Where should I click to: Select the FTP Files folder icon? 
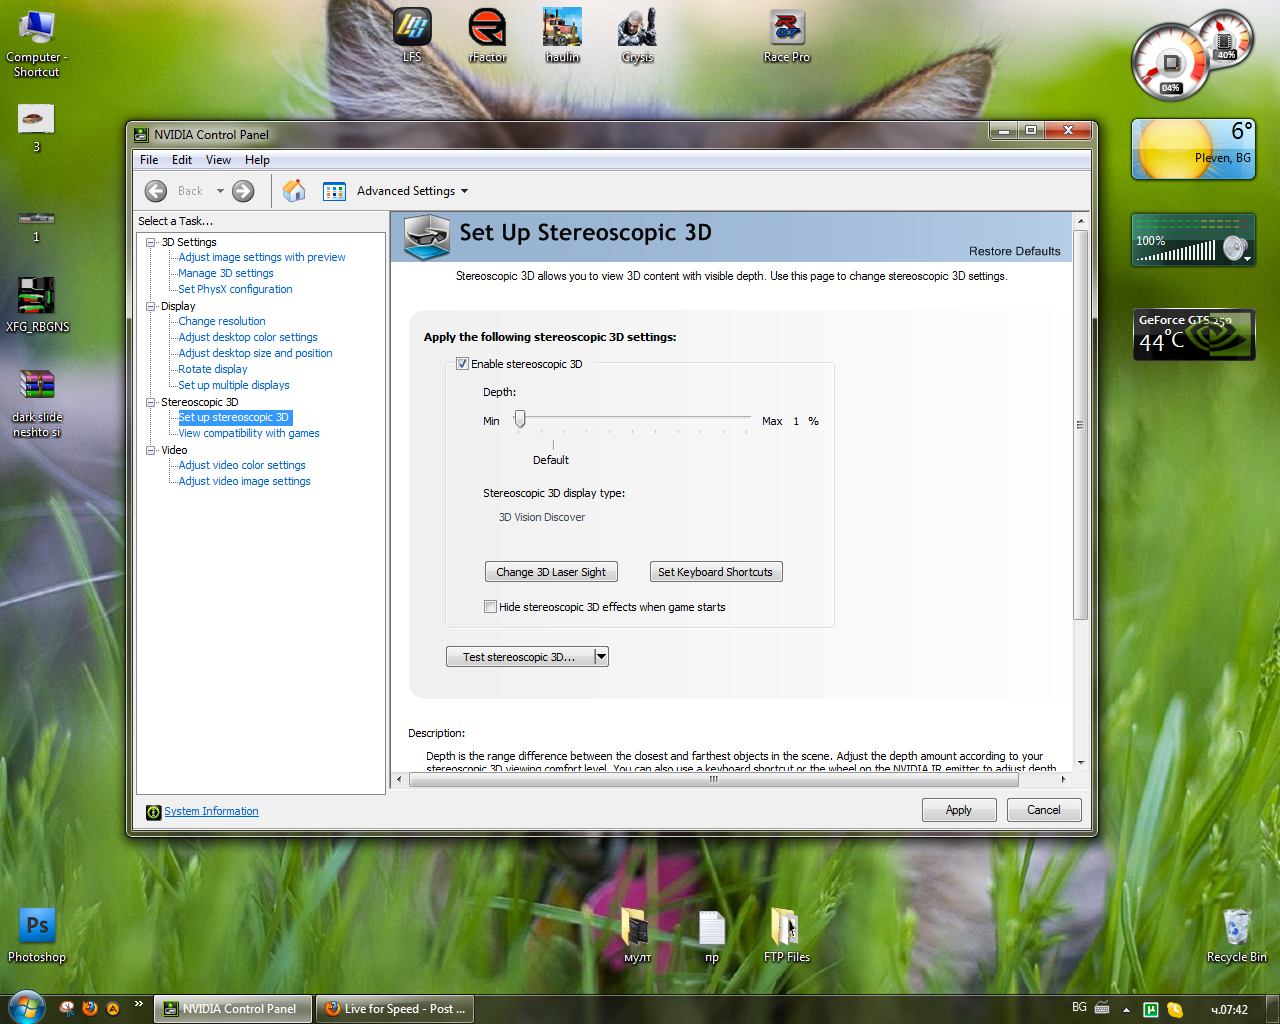click(x=787, y=936)
